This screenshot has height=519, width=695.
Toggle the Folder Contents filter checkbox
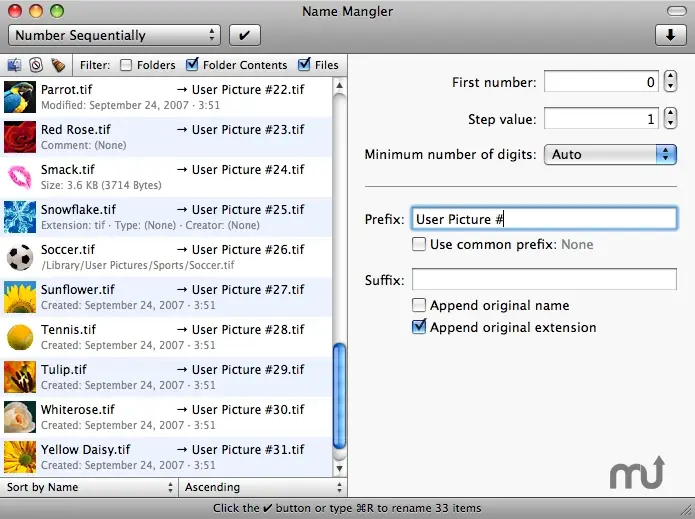pos(192,65)
